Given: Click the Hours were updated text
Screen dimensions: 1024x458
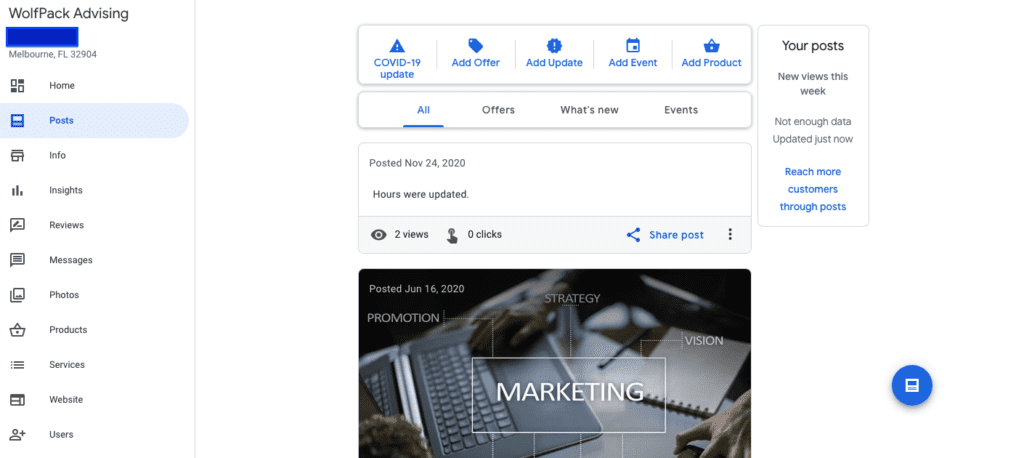Looking at the screenshot, I should pyautogui.click(x=421, y=194).
